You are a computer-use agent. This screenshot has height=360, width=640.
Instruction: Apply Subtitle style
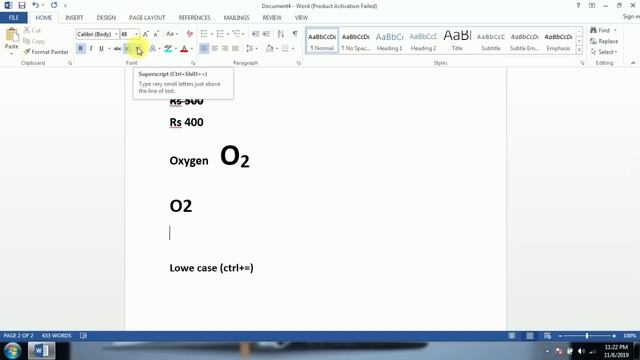(491, 41)
